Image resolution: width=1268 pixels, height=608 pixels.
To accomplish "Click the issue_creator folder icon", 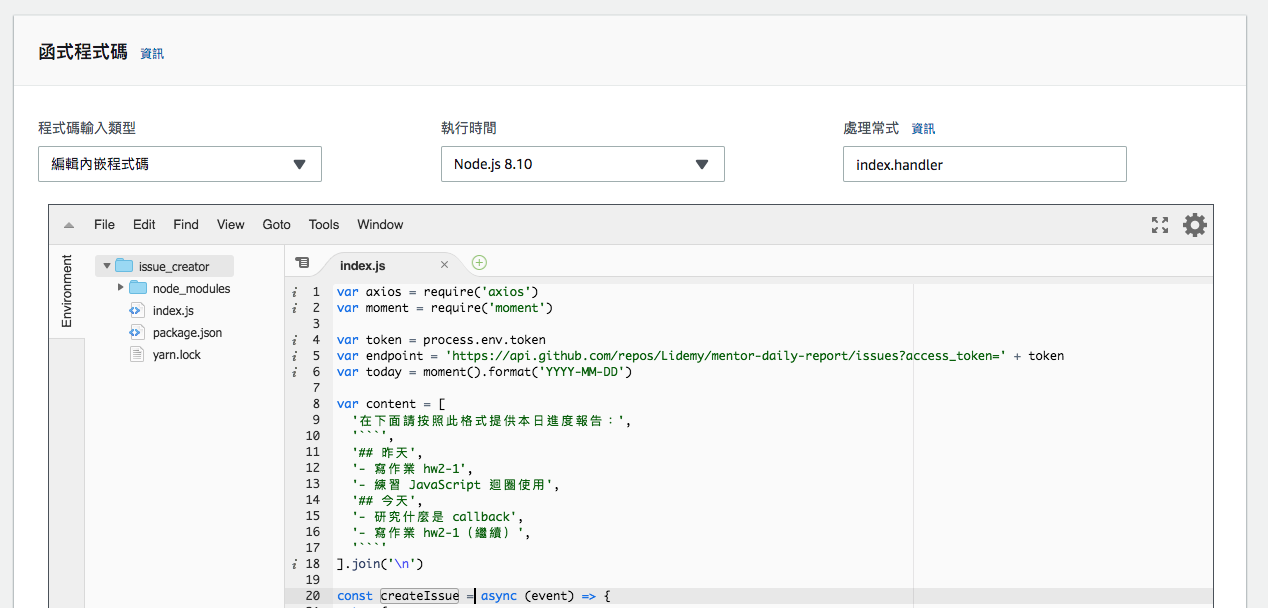I will 124,266.
